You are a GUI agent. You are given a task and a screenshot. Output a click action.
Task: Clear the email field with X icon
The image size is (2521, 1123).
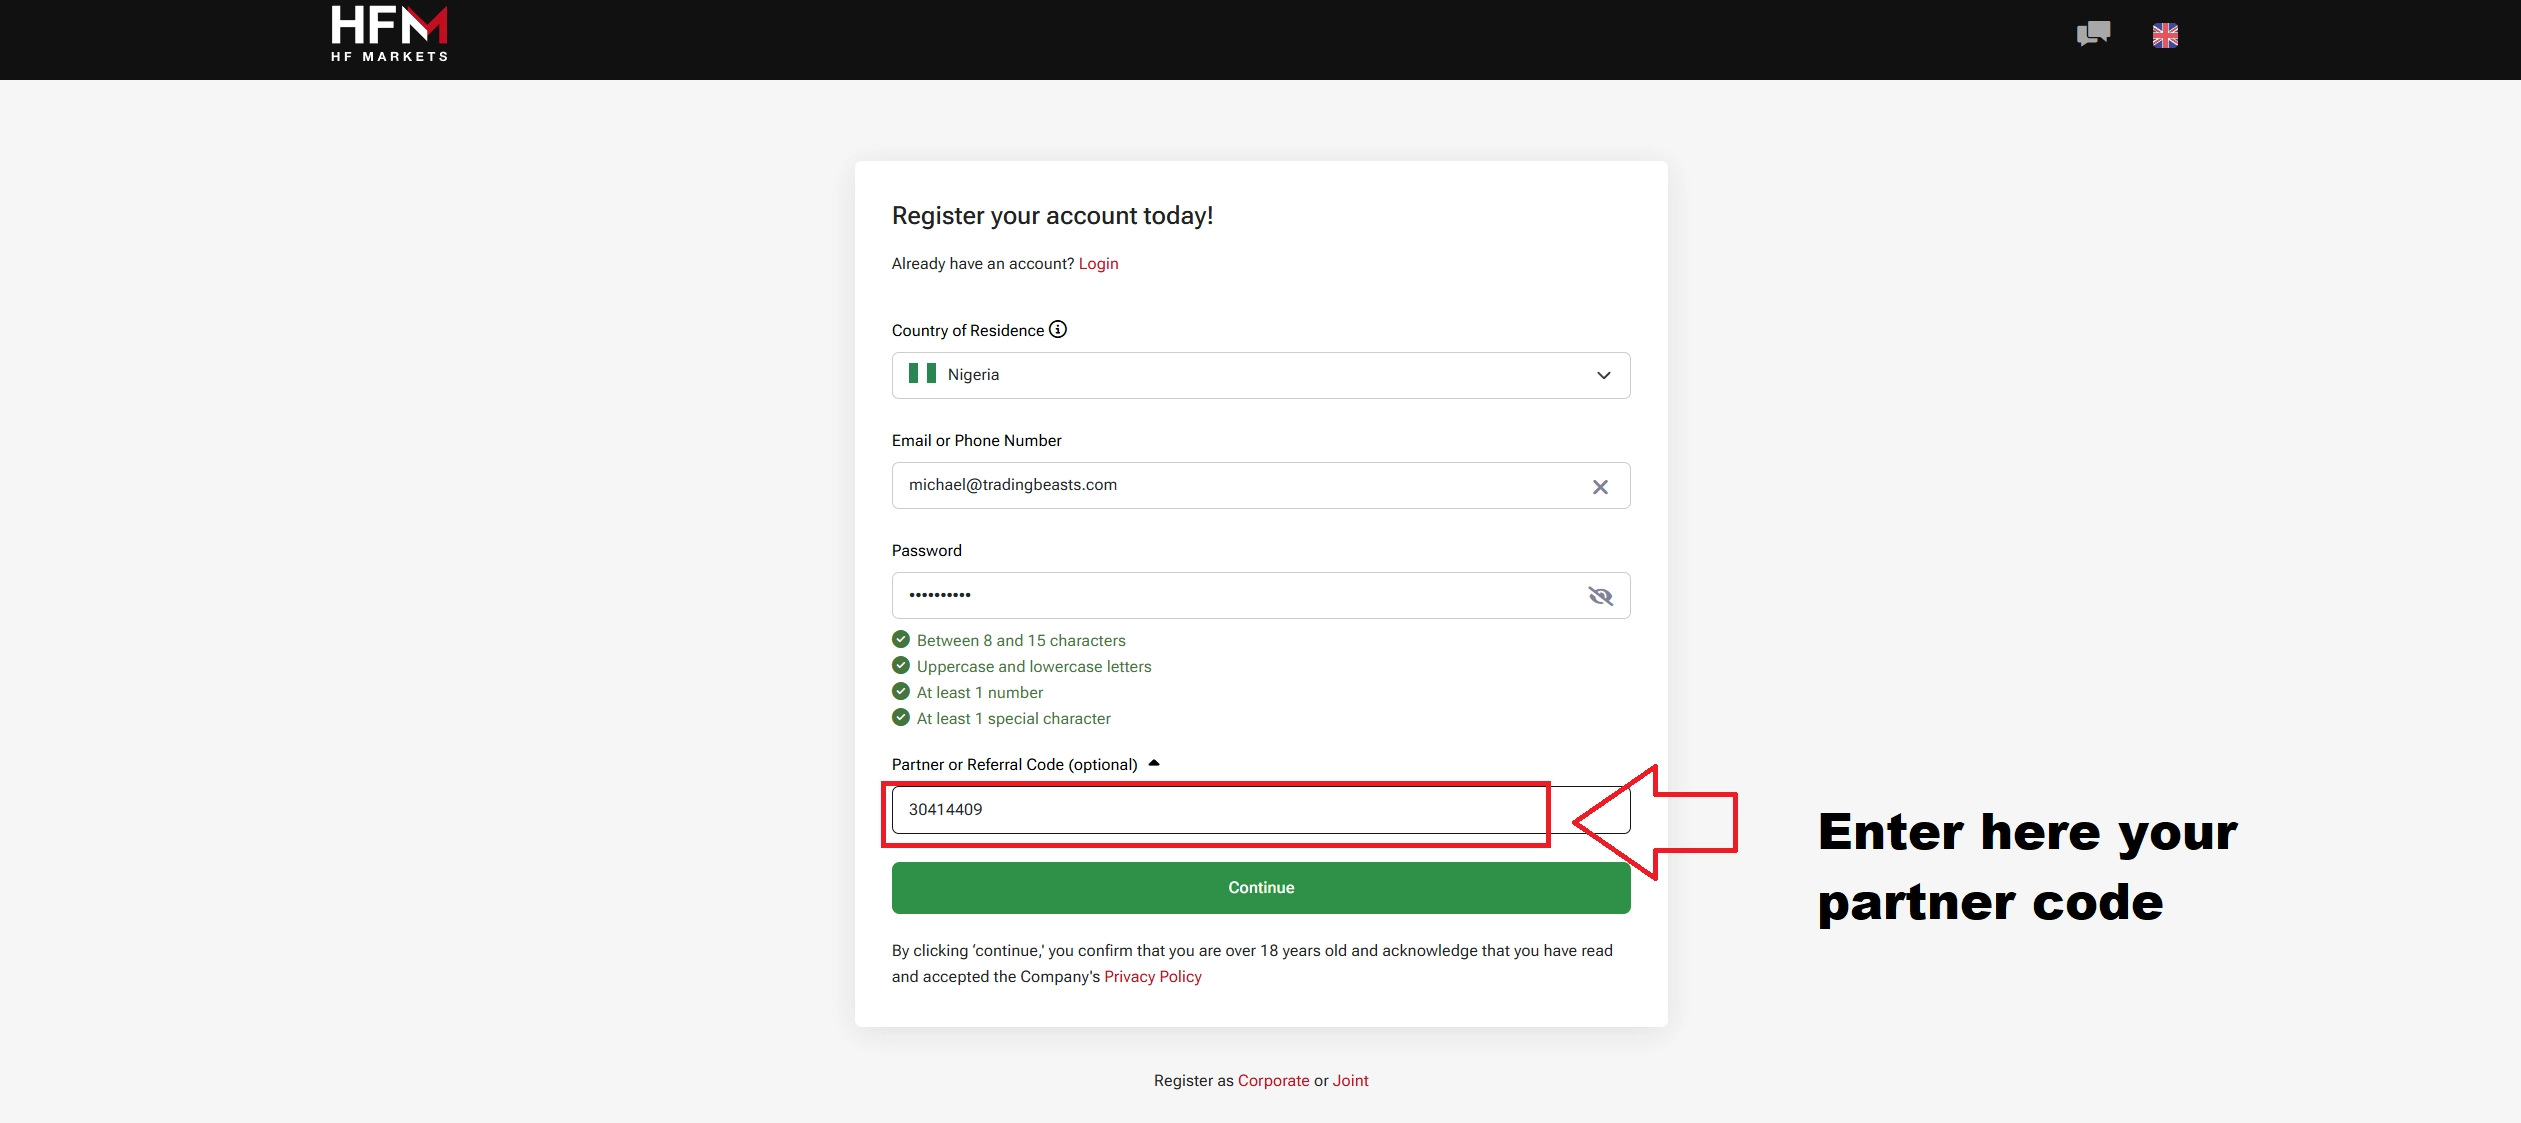tap(1600, 487)
